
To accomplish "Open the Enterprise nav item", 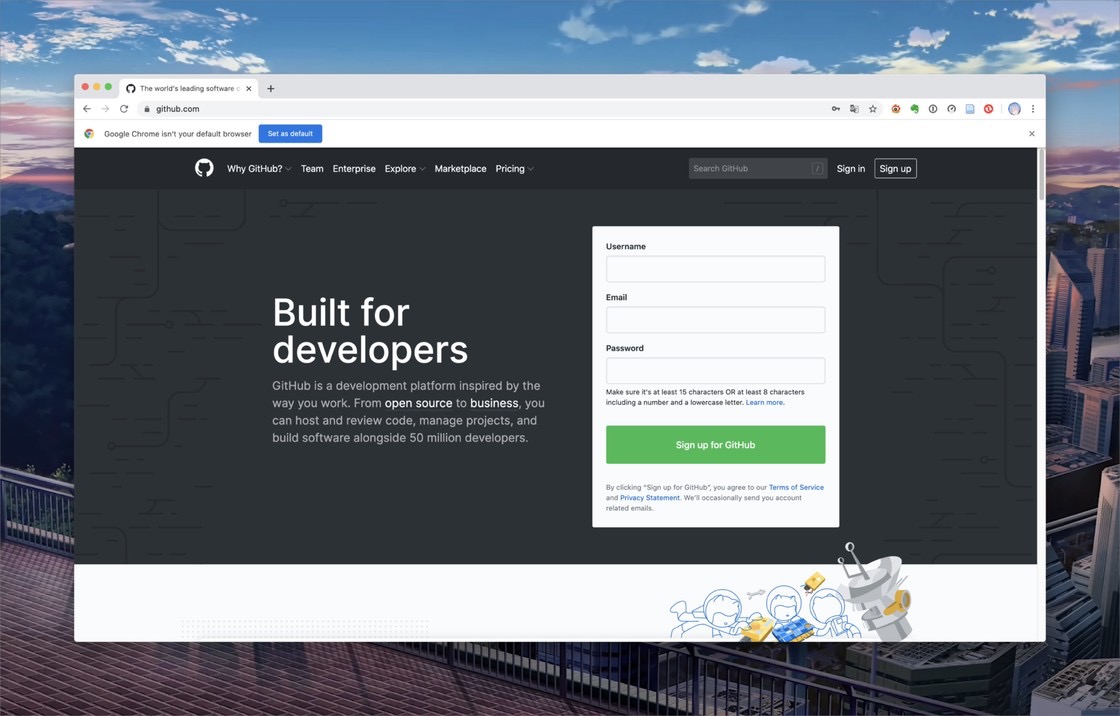I will click(x=354, y=169).
